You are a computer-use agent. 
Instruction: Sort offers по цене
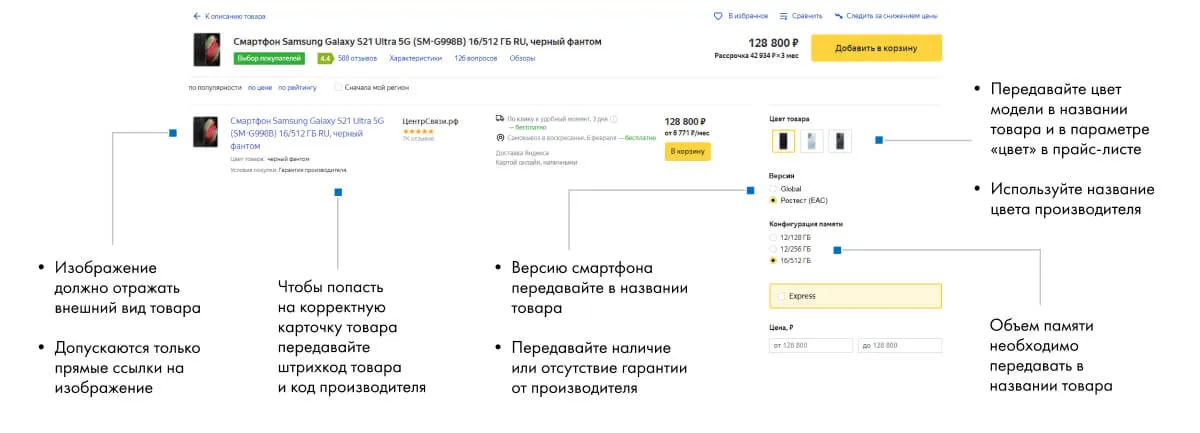pyautogui.click(x=259, y=88)
